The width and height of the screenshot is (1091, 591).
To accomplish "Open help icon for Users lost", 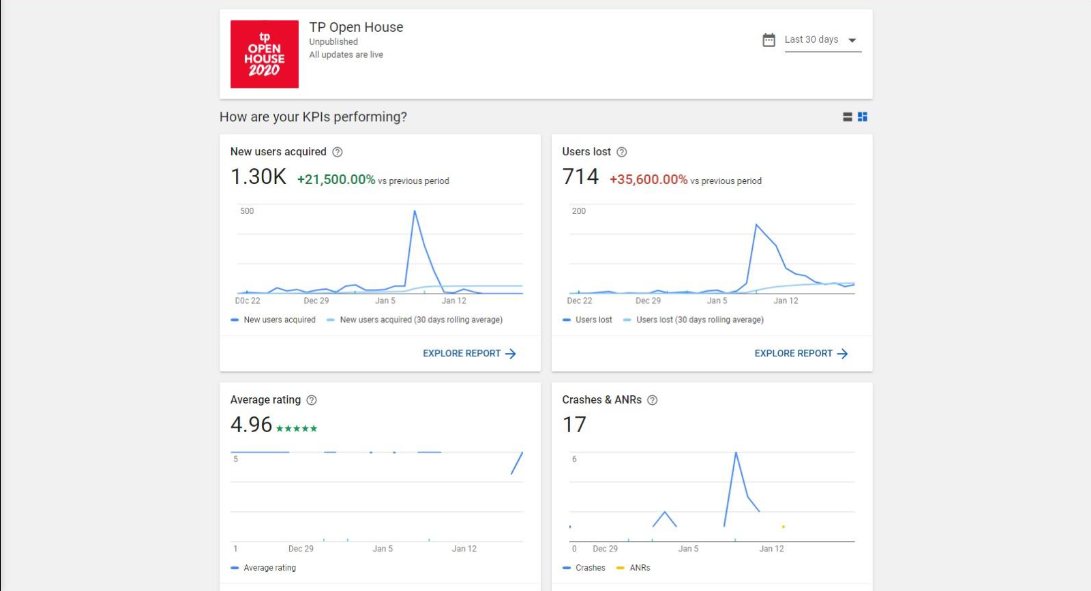I will [x=621, y=152].
